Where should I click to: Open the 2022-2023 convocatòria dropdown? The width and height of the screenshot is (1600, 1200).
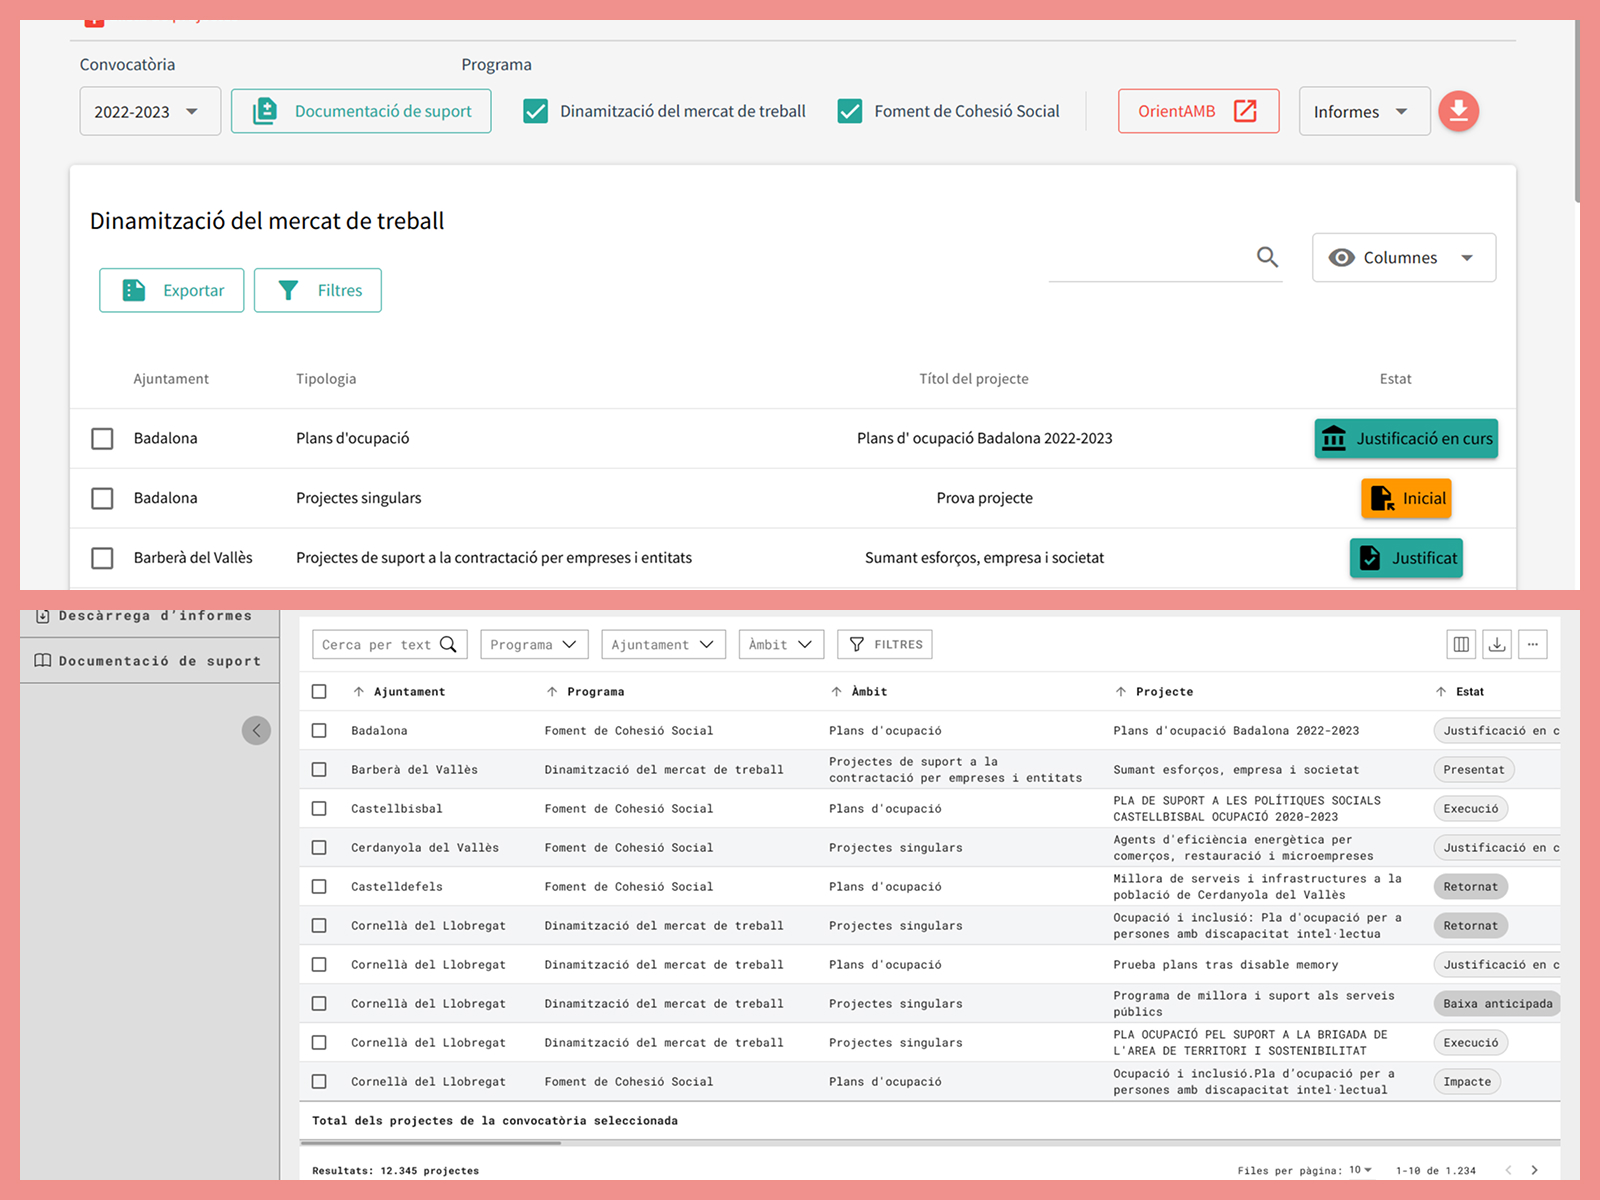150,111
